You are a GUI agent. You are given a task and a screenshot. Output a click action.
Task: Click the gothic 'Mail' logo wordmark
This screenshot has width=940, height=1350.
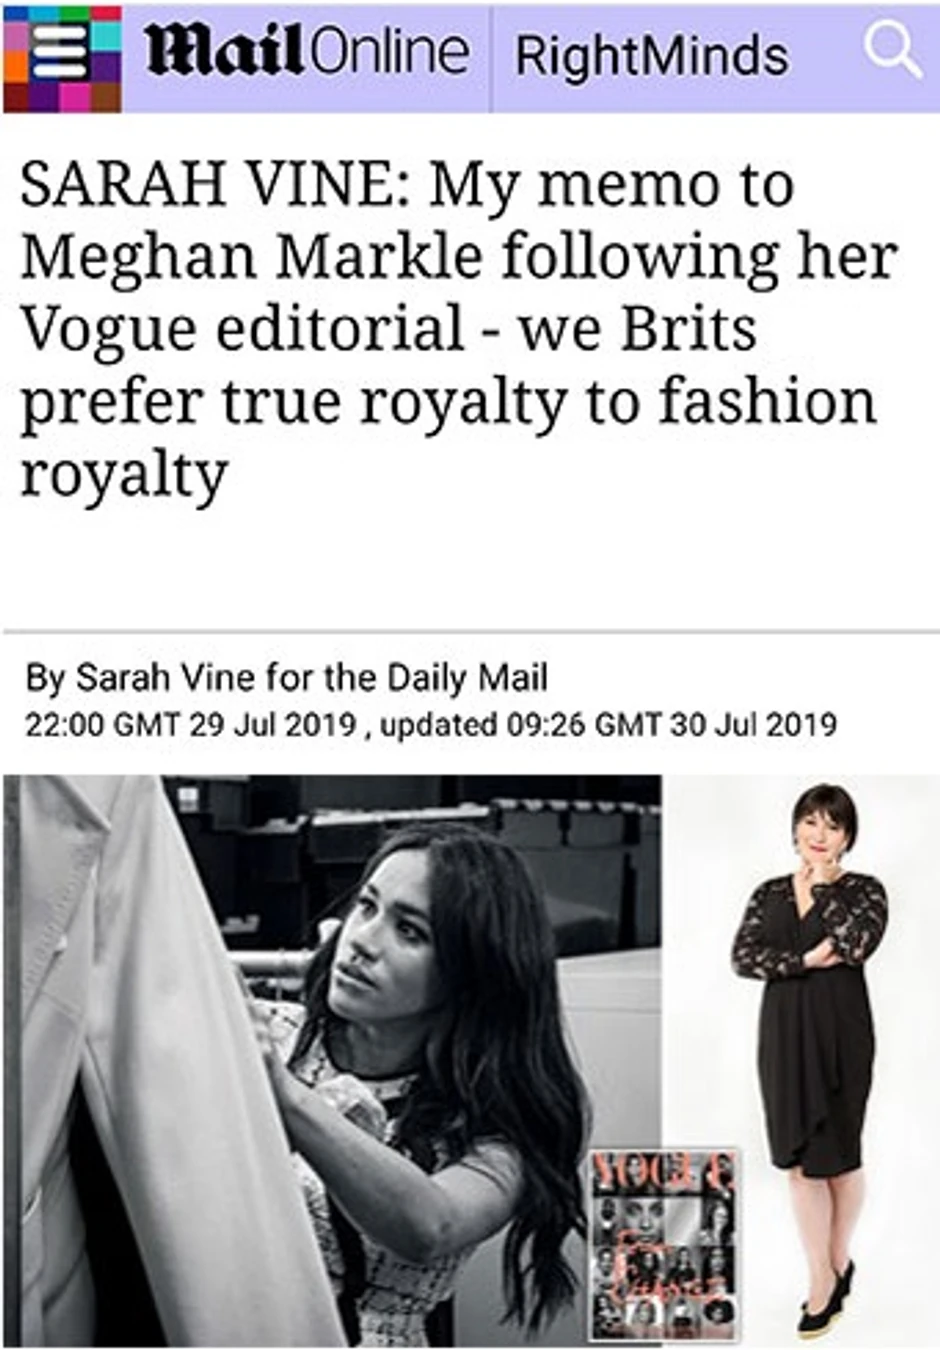click(224, 52)
